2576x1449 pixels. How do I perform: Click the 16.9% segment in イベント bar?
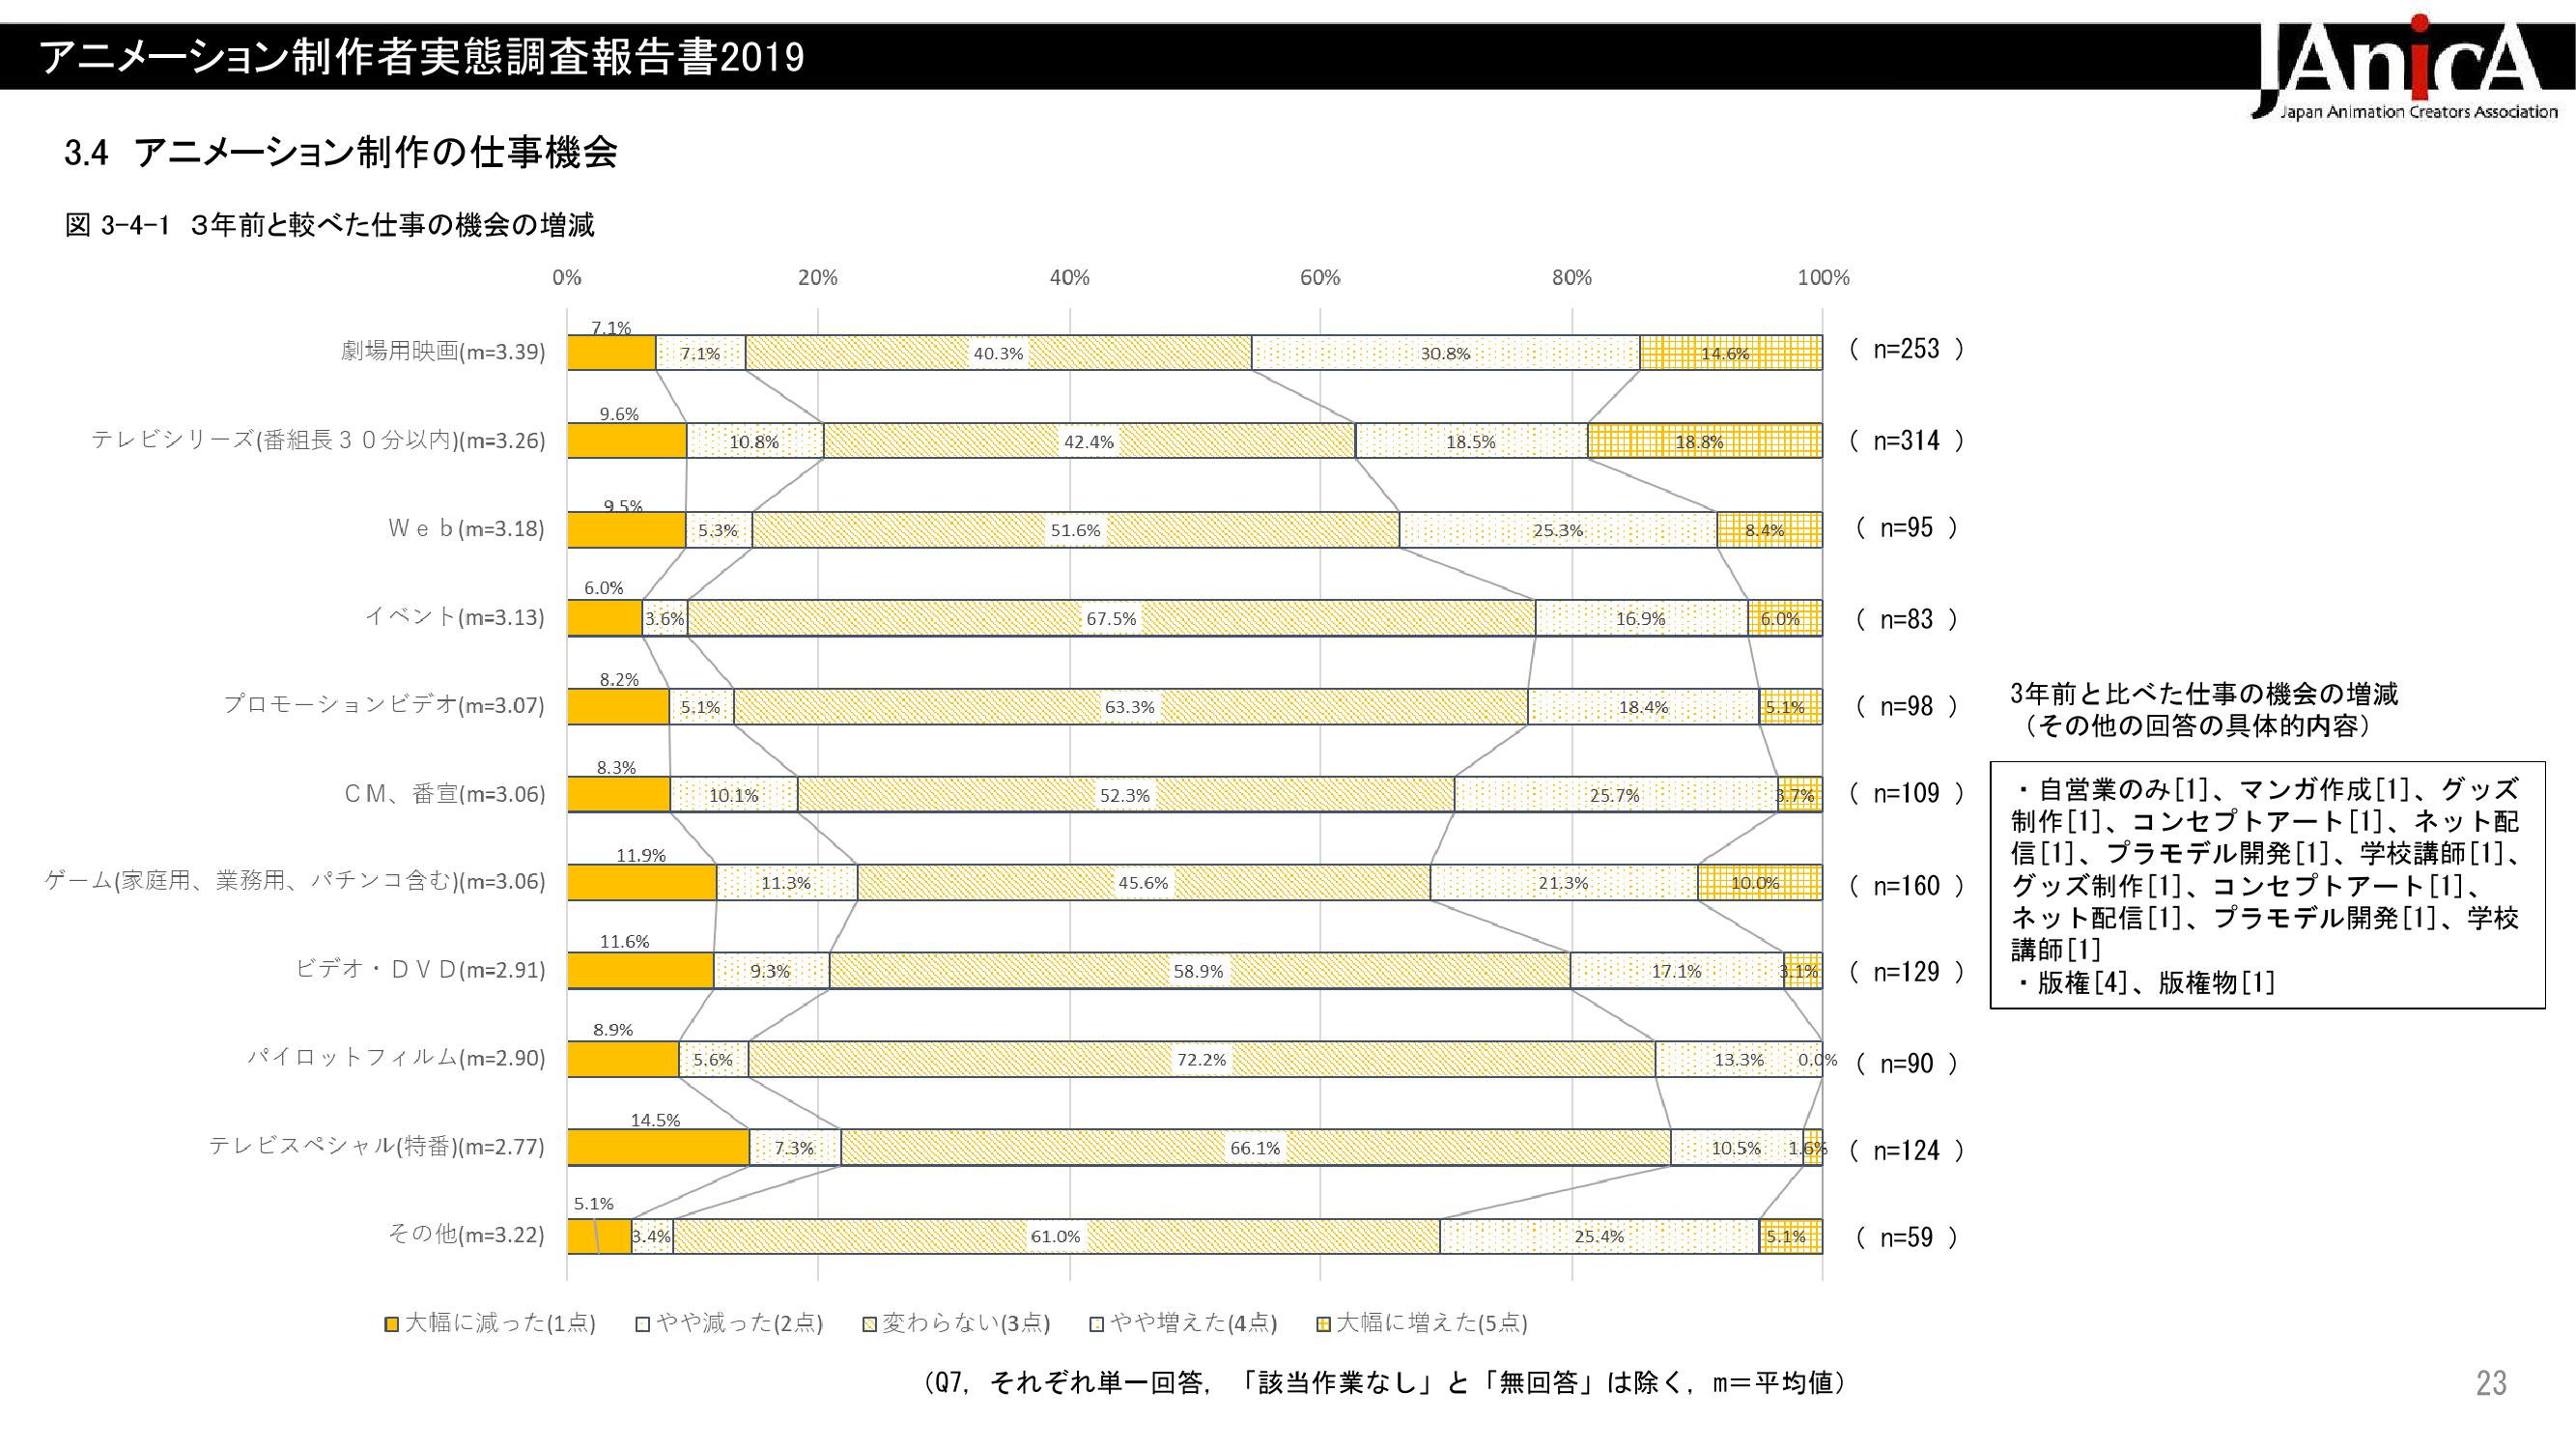[1642, 618]
